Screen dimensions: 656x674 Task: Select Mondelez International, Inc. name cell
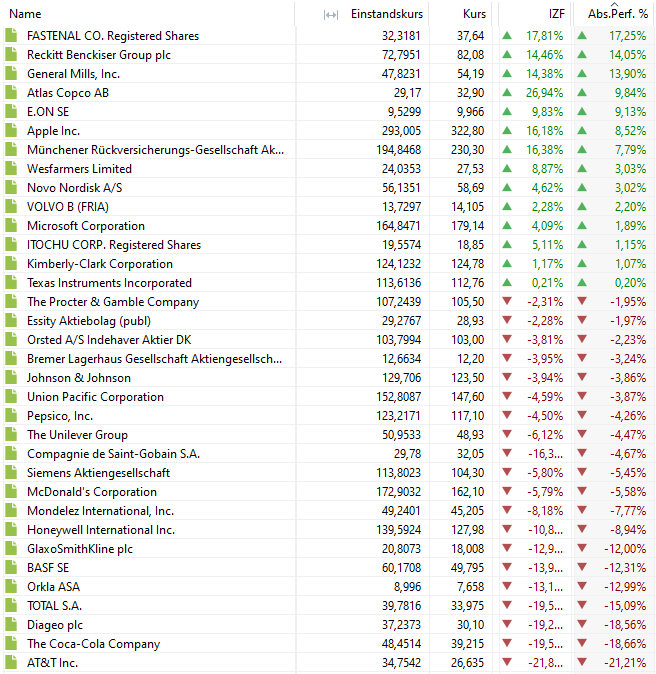(101, 511)
